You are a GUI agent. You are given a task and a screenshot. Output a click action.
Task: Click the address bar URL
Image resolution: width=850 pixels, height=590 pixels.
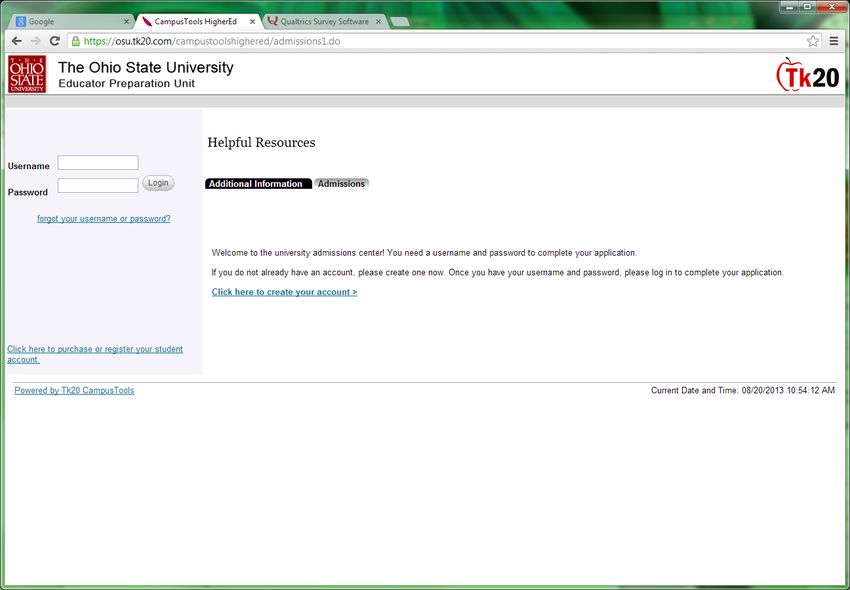coord(212,41)
